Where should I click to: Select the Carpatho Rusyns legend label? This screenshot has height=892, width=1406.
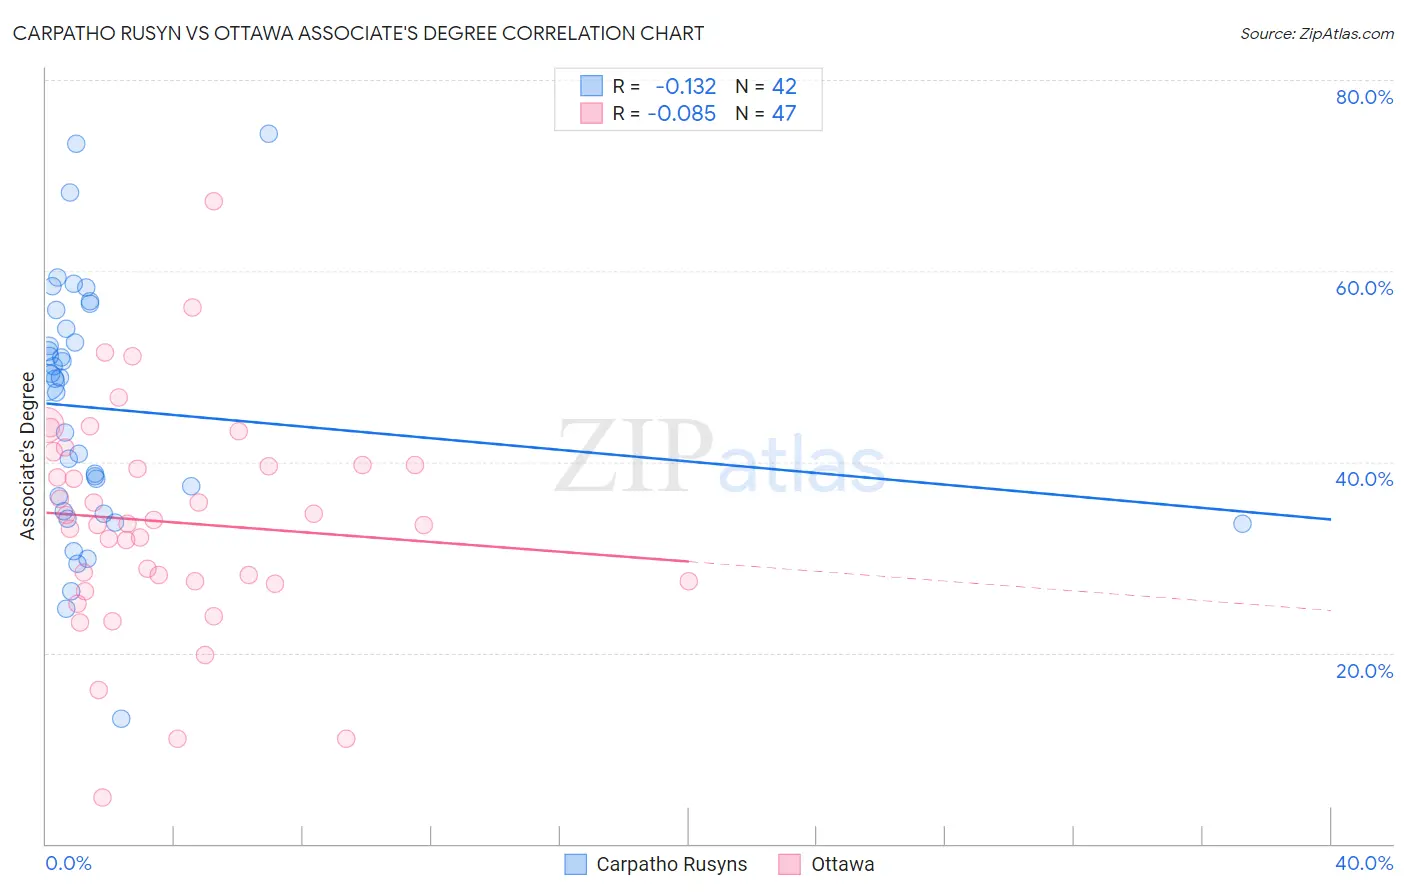click(x=672, y=864)
